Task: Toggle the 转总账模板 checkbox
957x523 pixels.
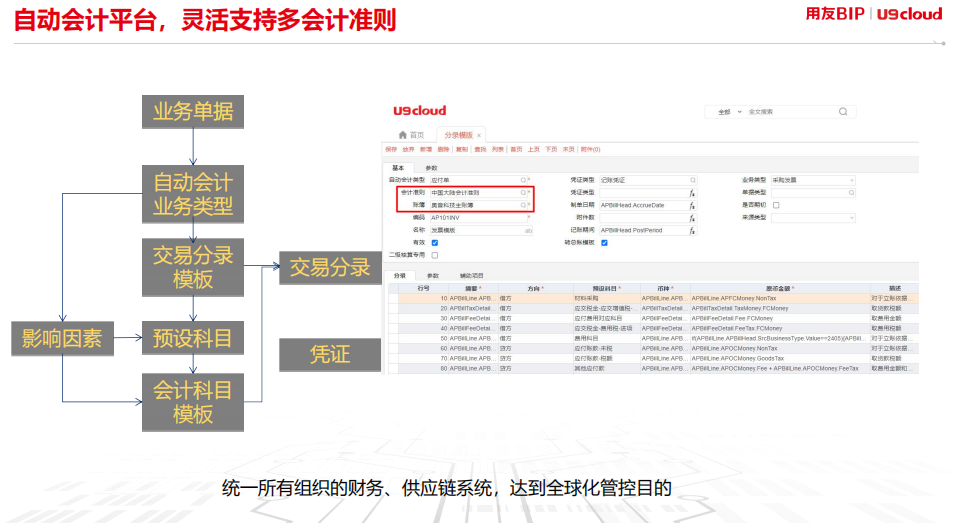Action: (x=605, y=243)
